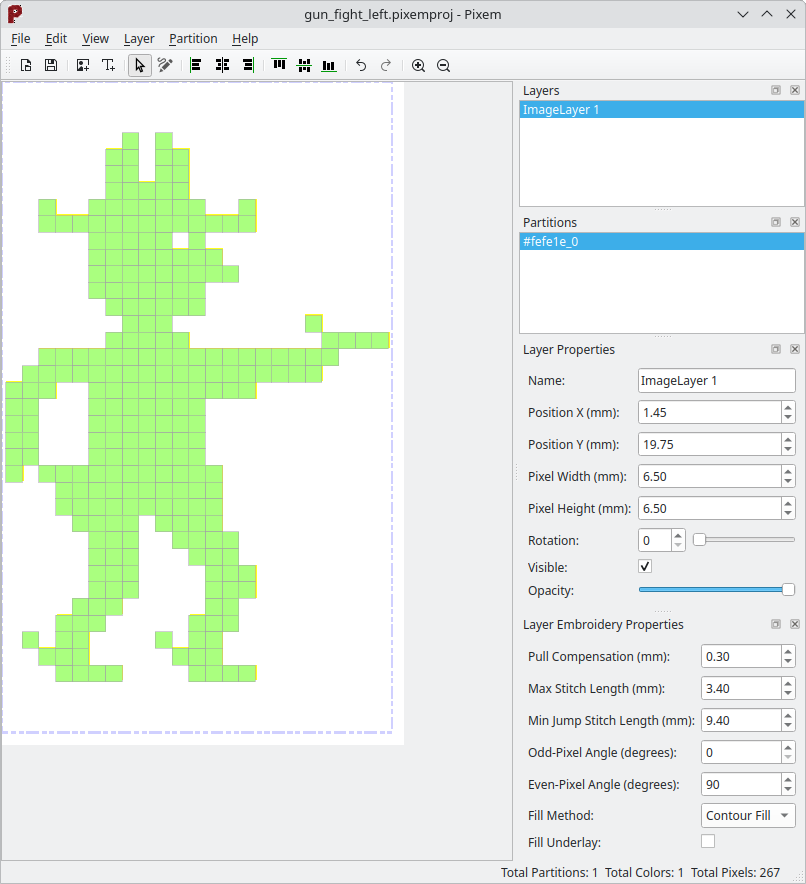Select the arrow pointer tool
806x884 pixels.
click(x=140, y=65)
